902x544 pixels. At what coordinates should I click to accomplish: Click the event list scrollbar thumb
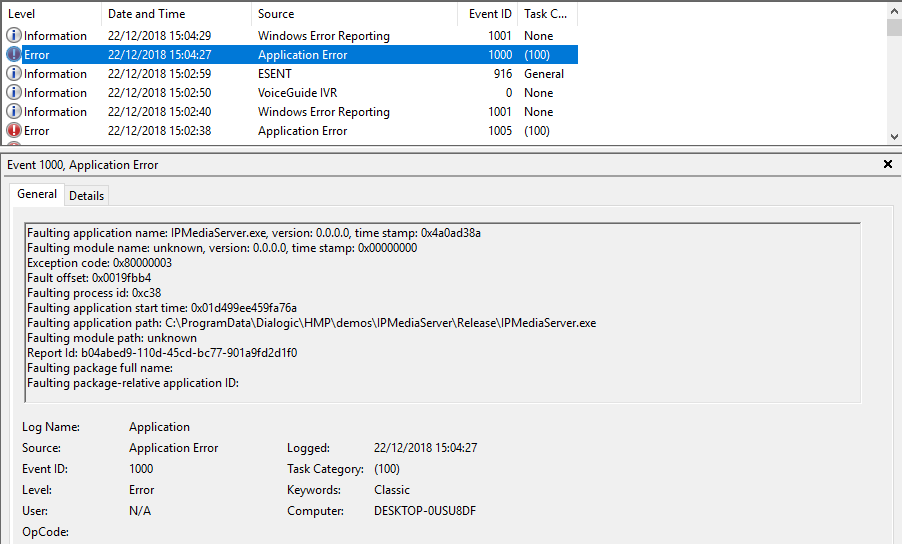point(894,27)
